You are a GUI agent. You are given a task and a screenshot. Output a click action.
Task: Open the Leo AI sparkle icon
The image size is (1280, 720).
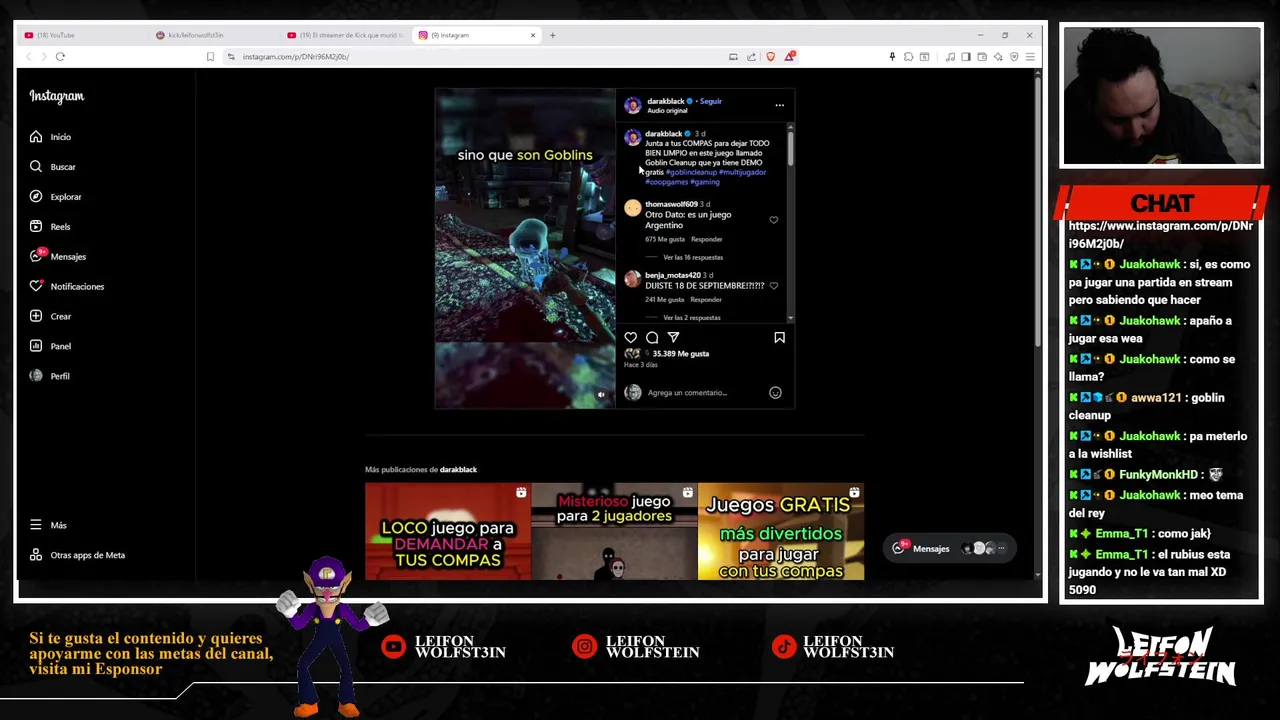(998, 57)
